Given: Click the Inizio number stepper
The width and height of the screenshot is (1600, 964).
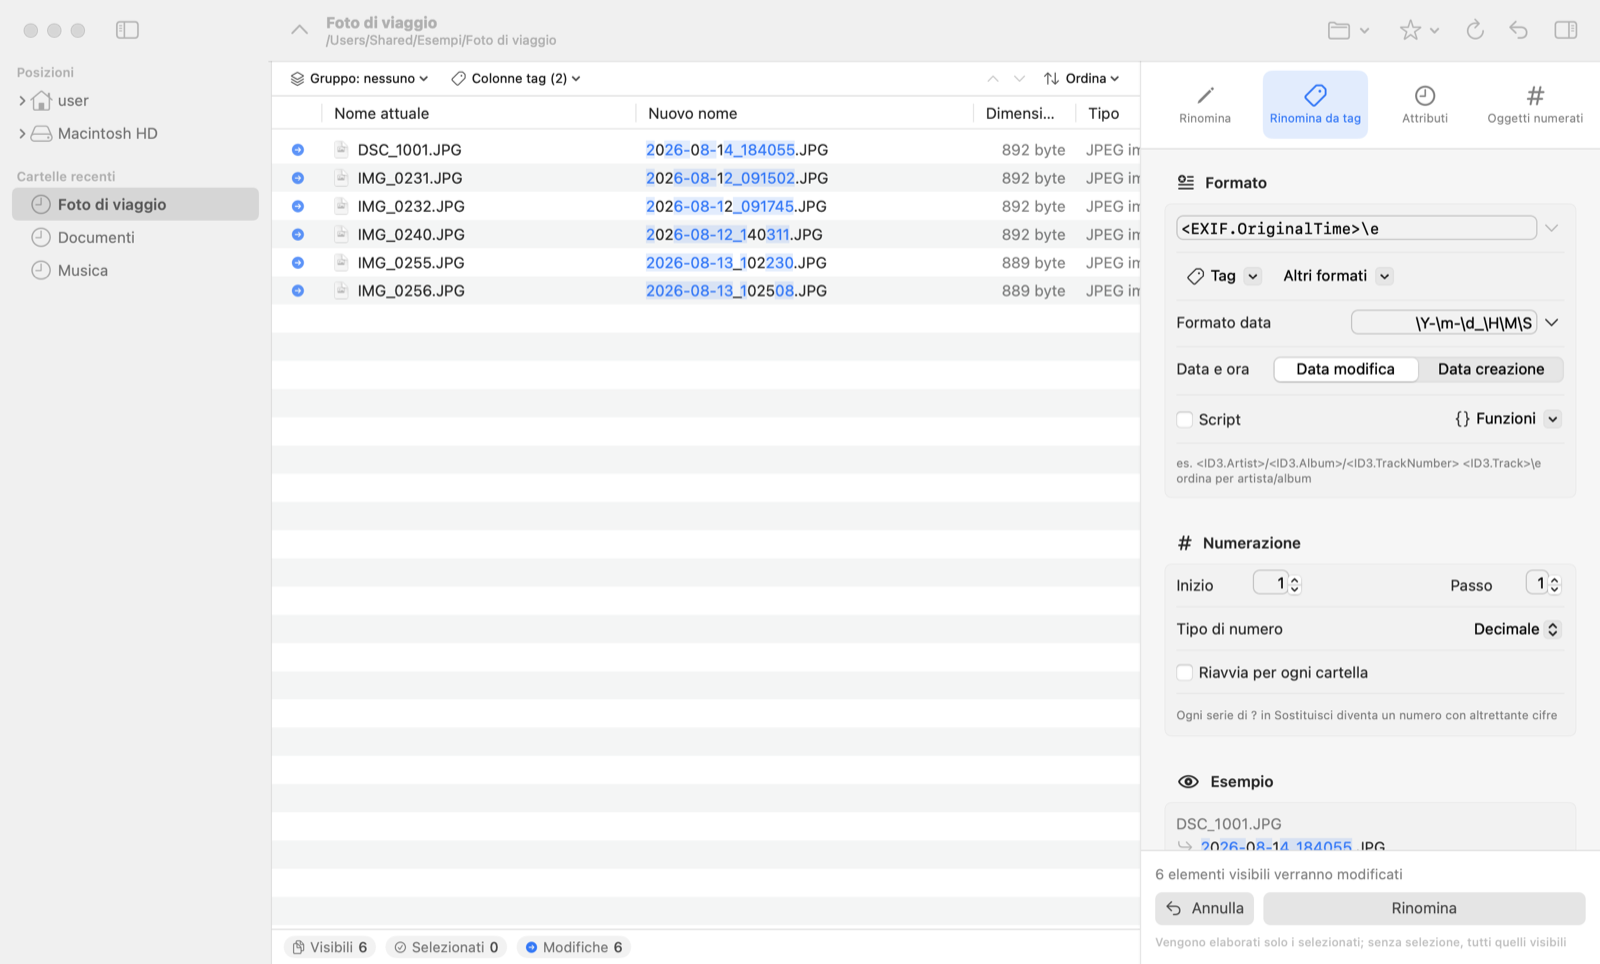Looking at the screenshot, I should click(1294, 584).
